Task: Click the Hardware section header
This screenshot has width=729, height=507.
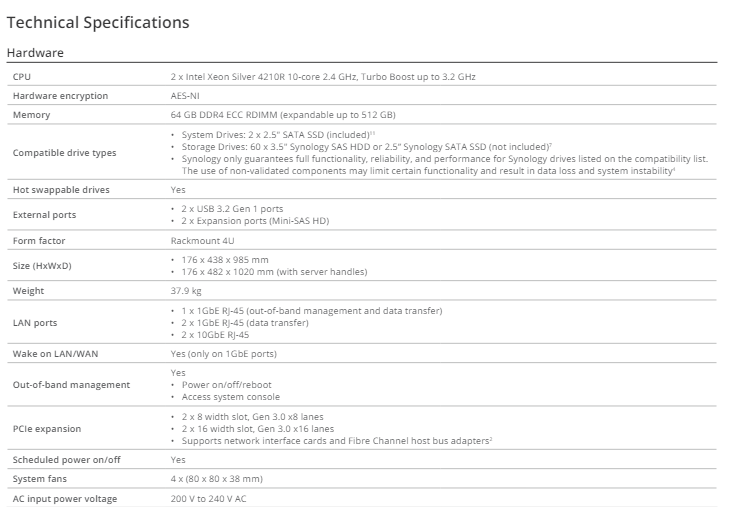Action: 35,51
